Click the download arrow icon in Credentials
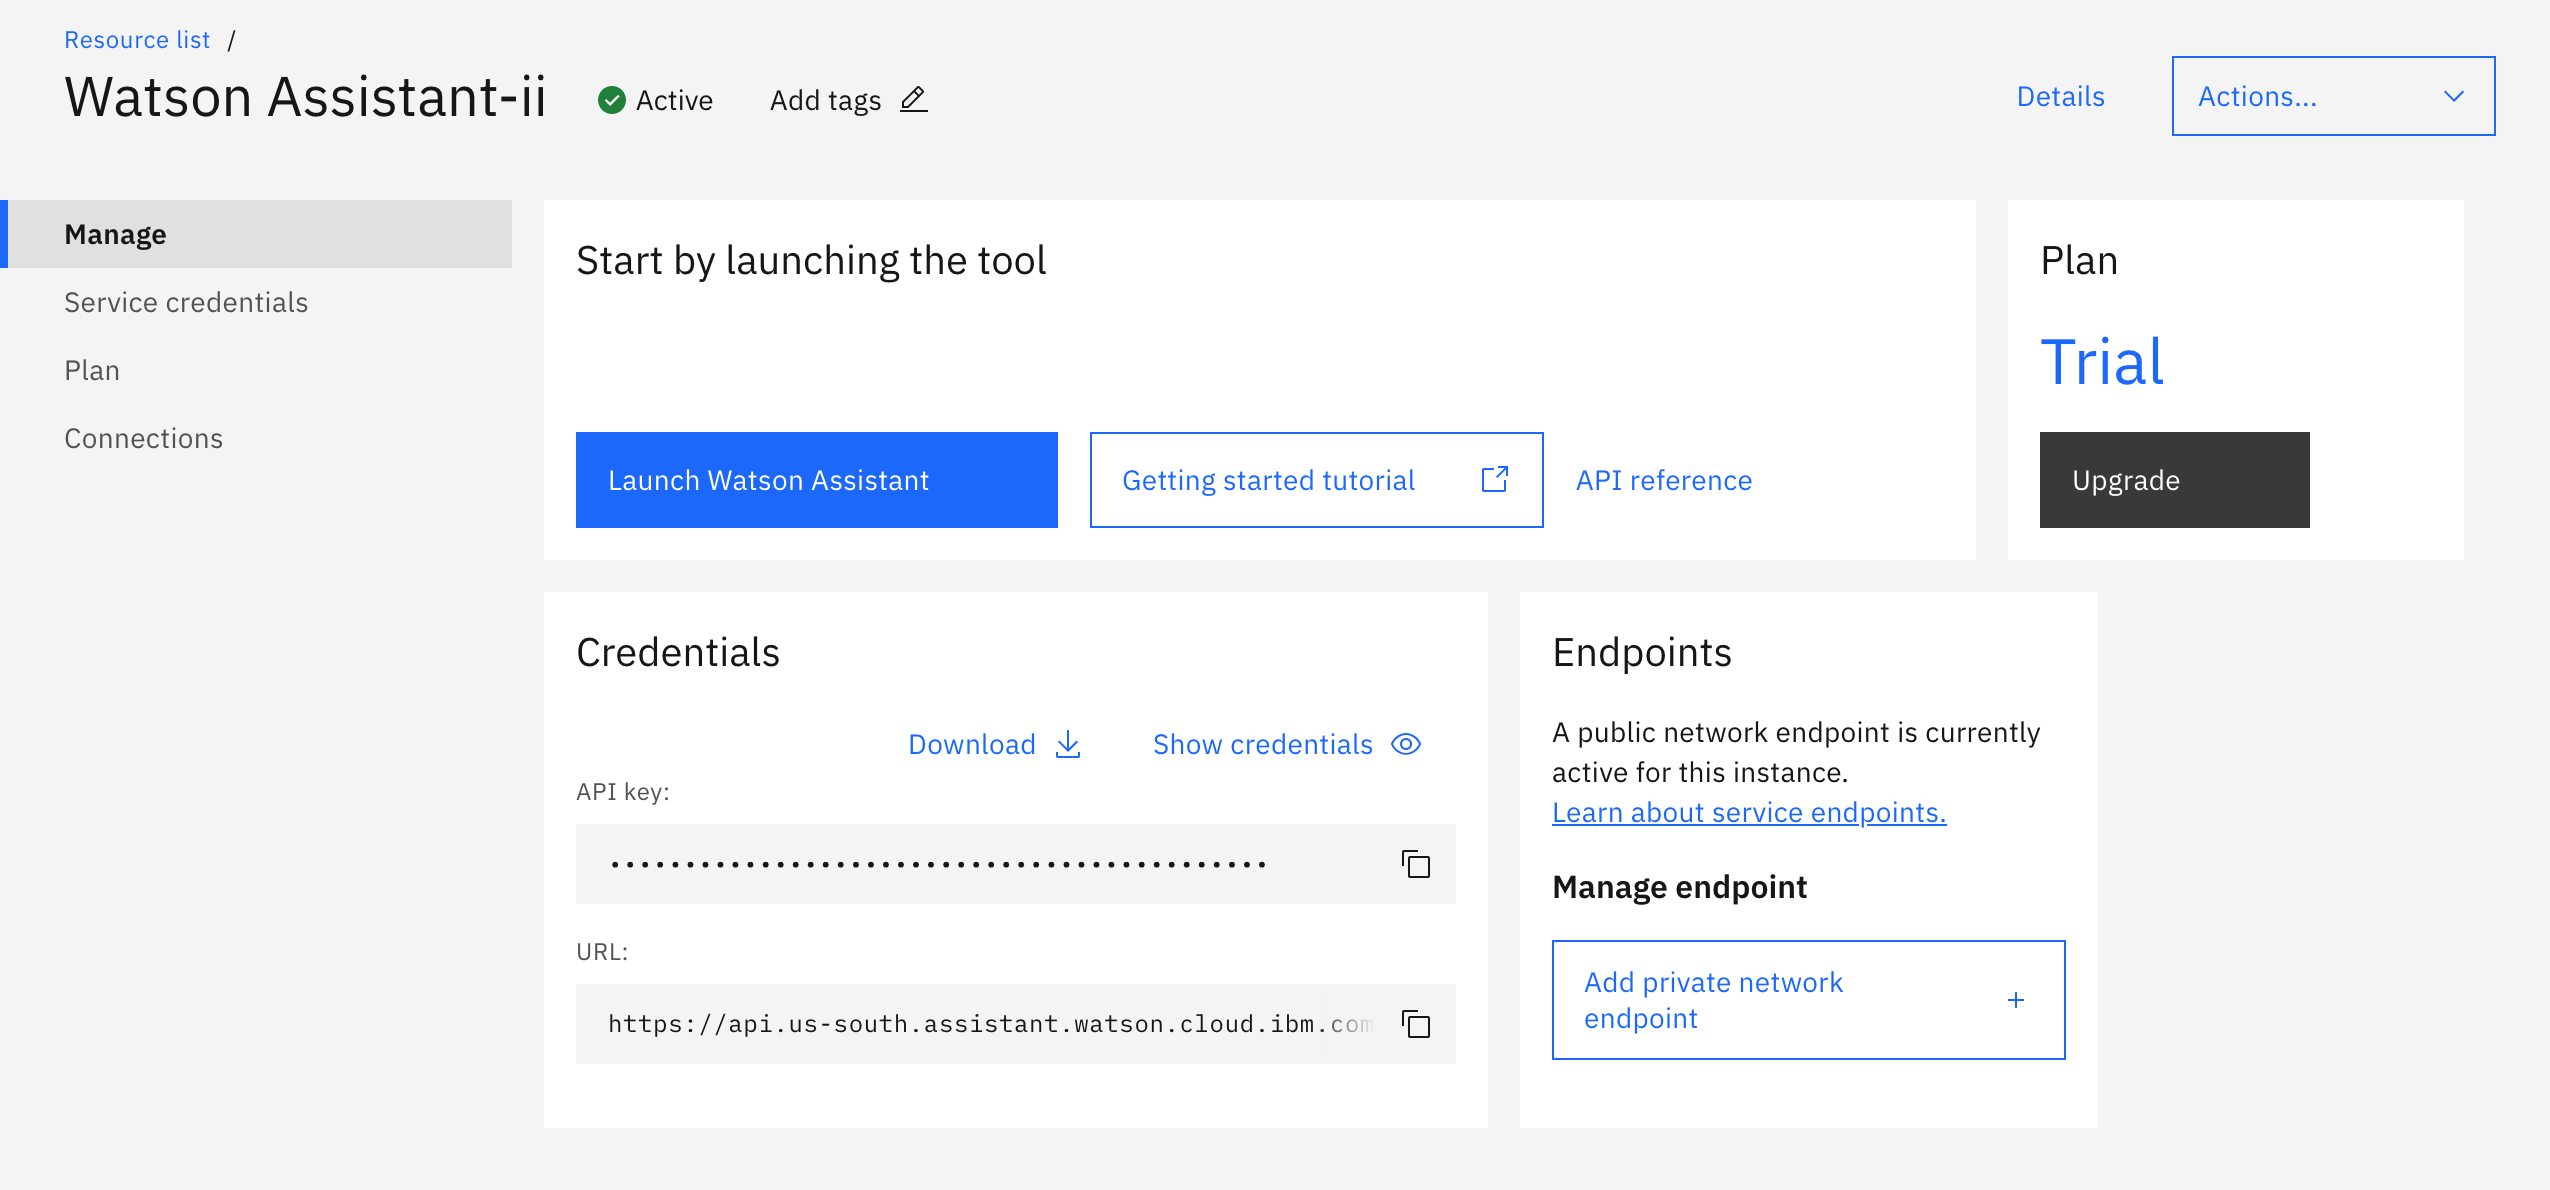This screenshot has width=2550, height=1190. (x=1068, y=744)
